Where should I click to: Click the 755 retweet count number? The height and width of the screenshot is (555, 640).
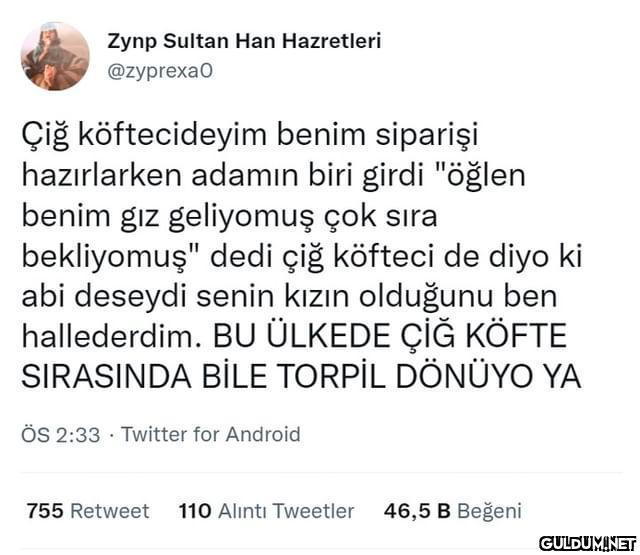pyautogui.click(x=45, y=511)
